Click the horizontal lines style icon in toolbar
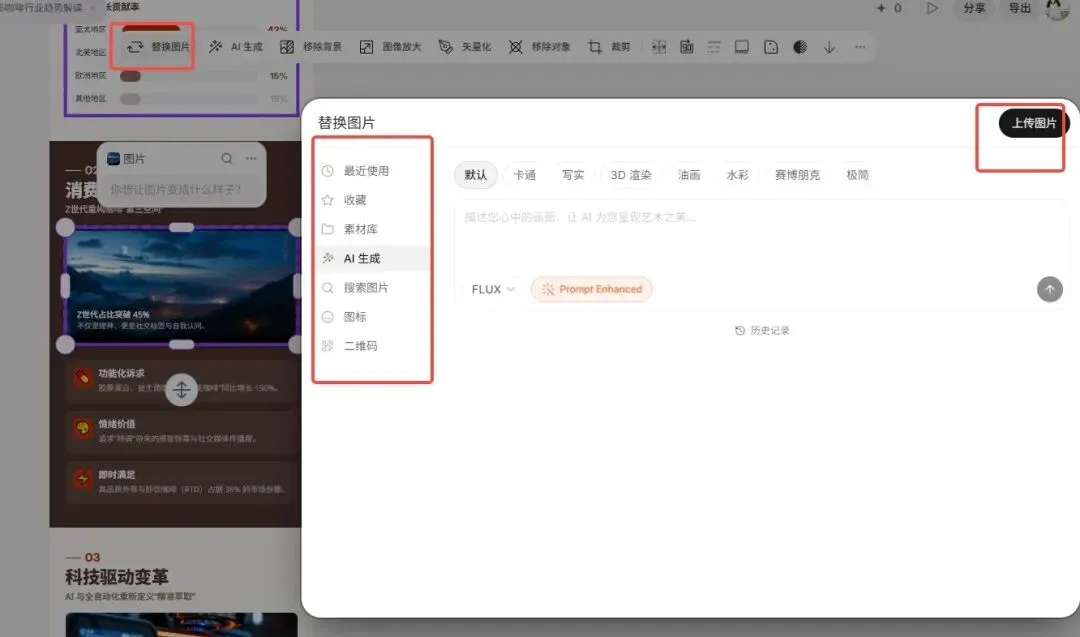 pyautogui.click(x=714, y=47)
